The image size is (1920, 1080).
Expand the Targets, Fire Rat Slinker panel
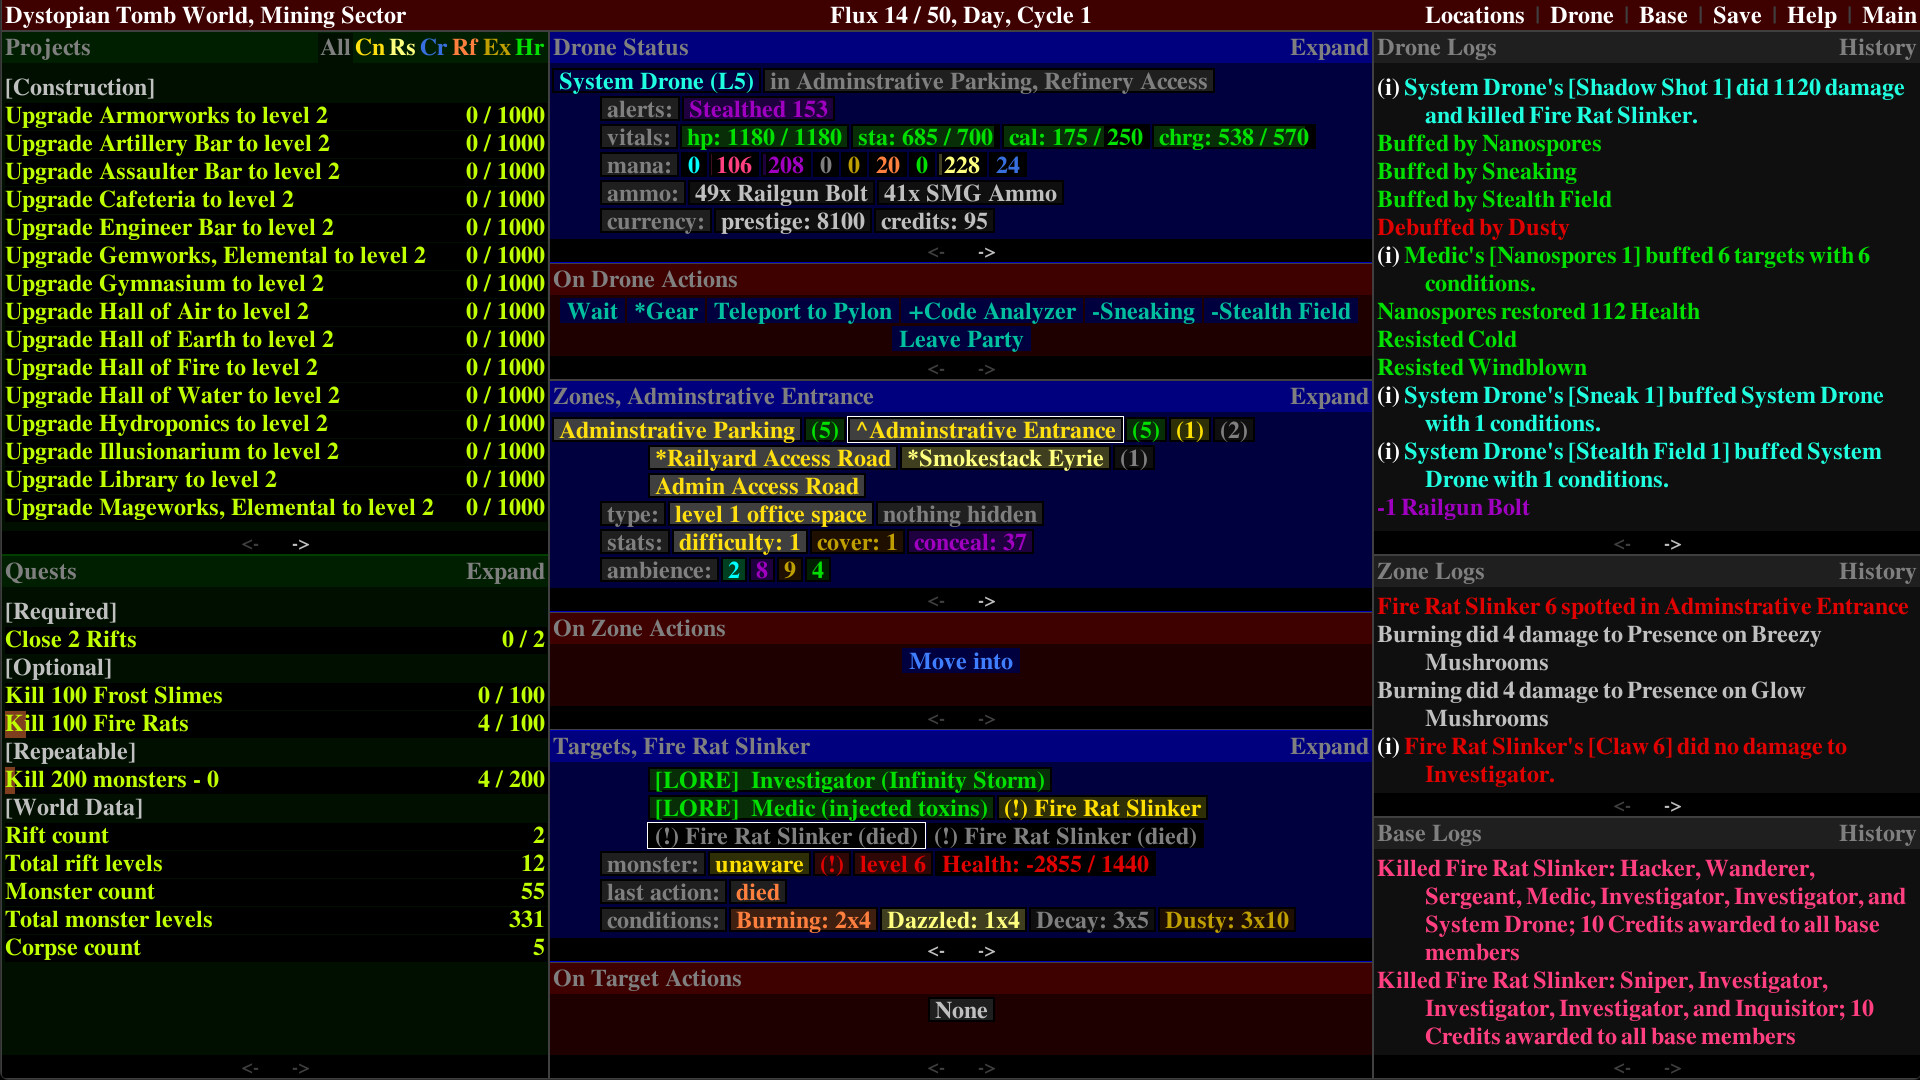(1329, 746)
